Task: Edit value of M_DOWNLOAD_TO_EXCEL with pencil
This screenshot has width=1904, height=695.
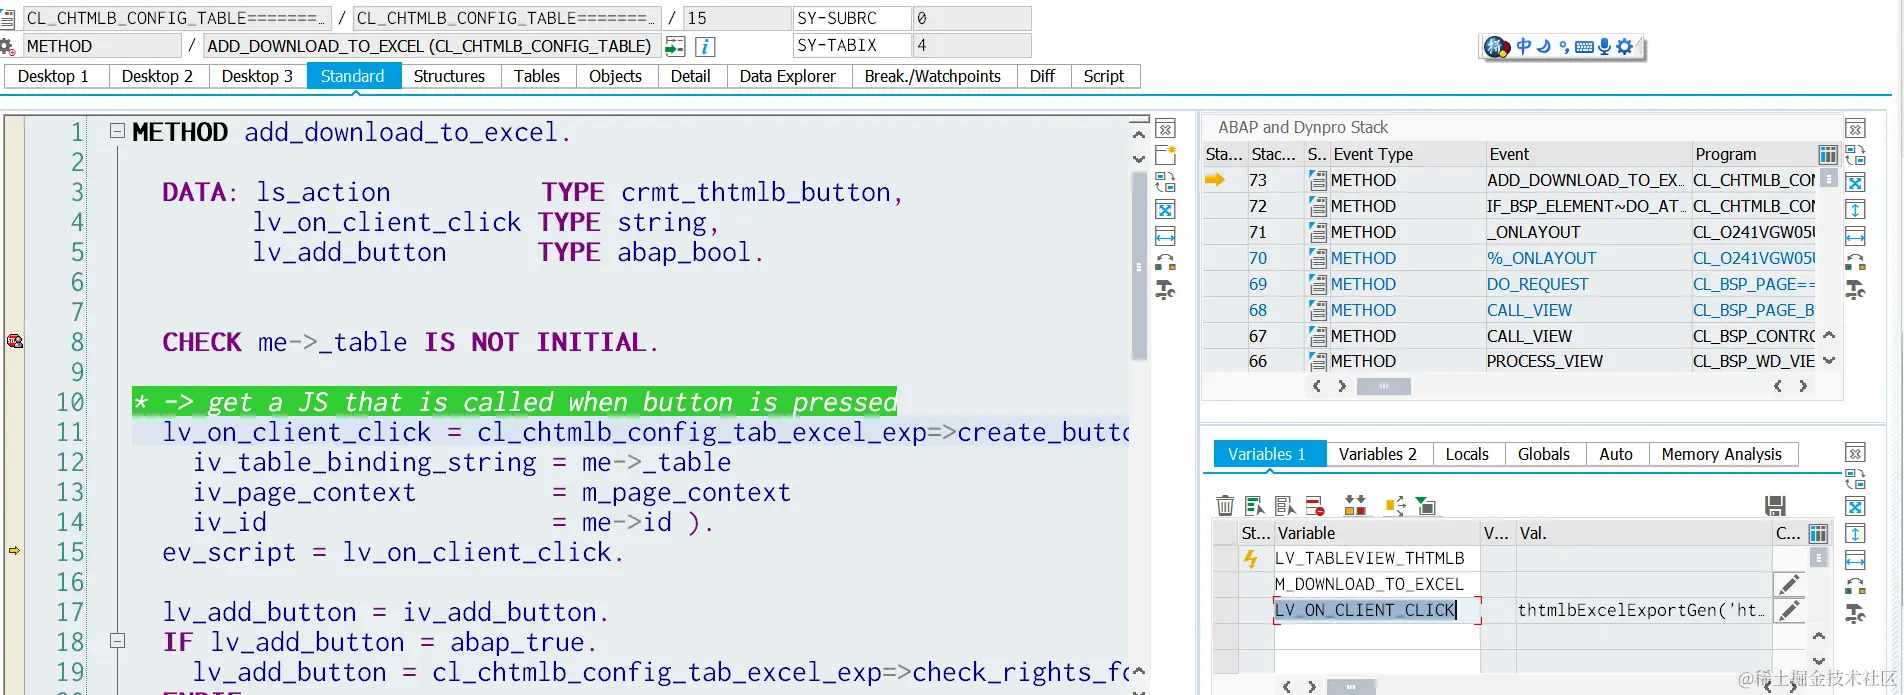Action: coord(1789,584)
